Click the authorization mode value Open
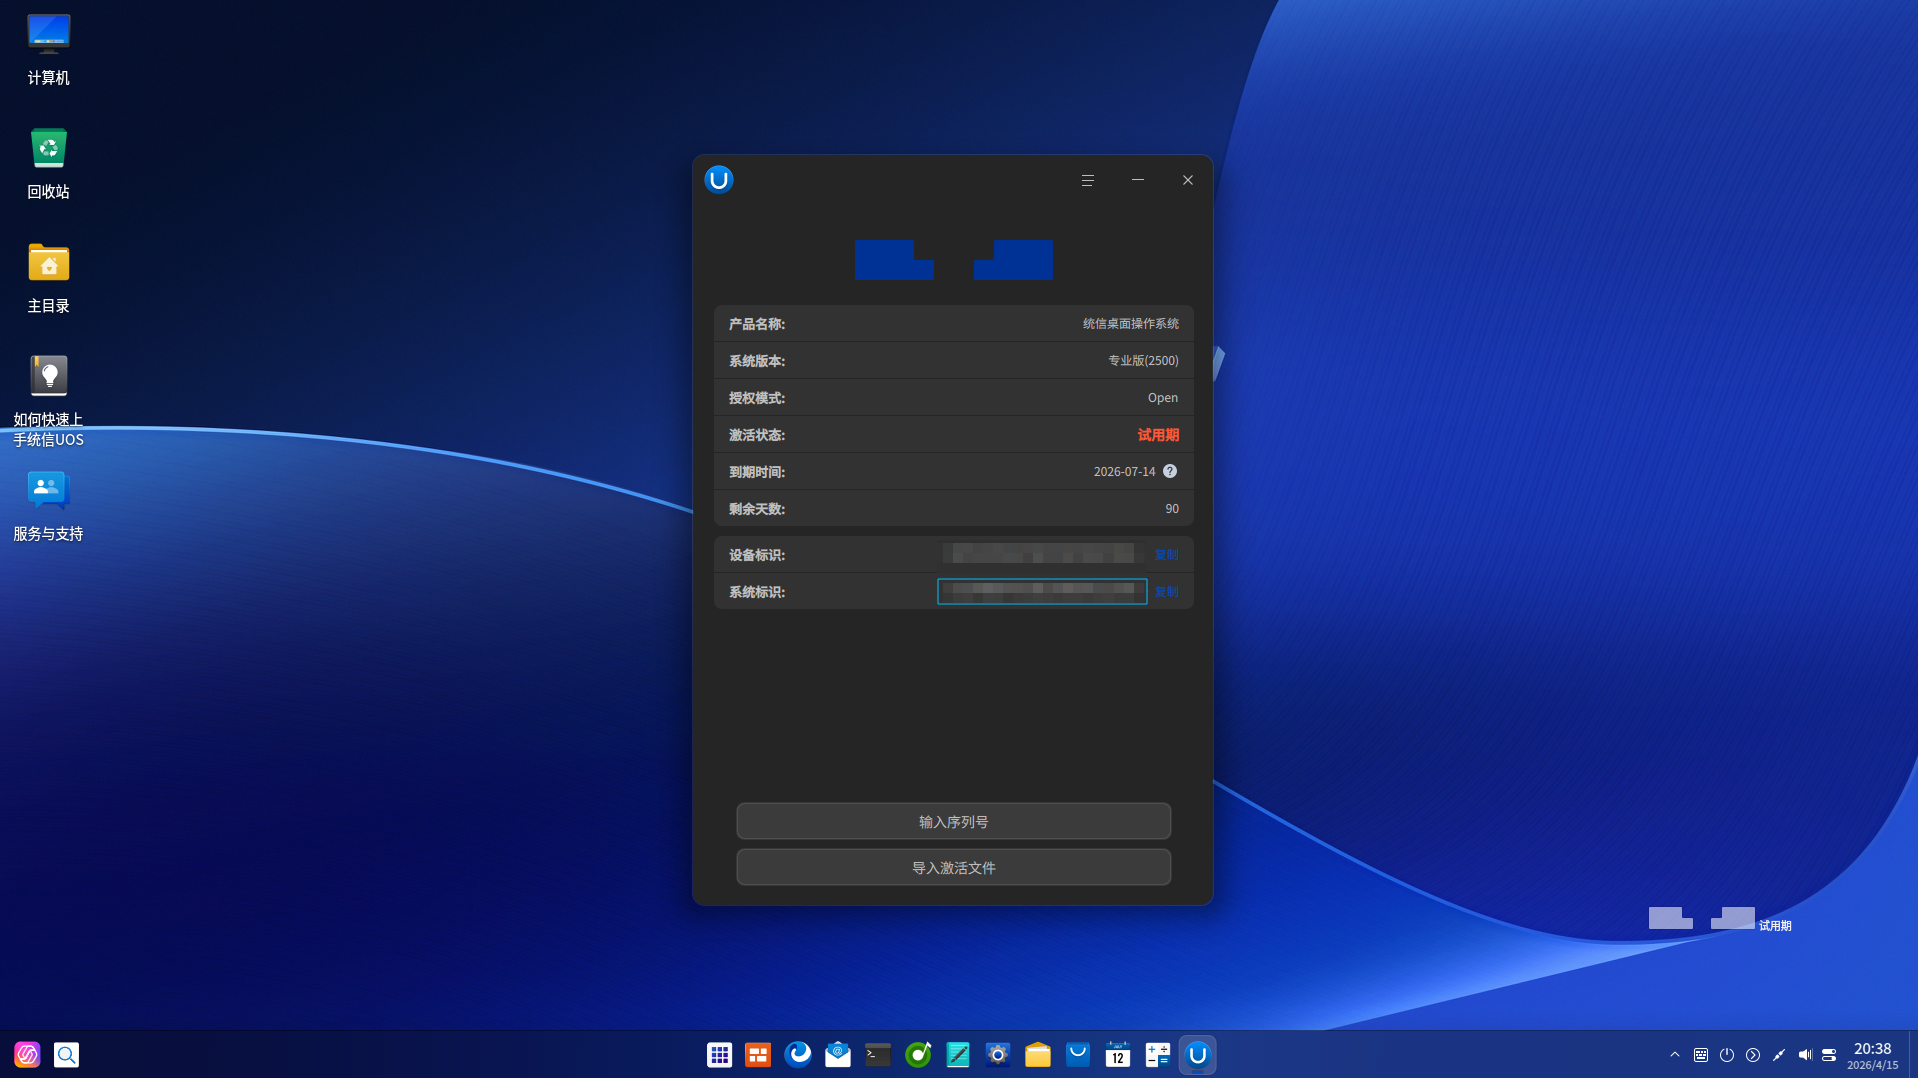Screen dimensions: 1918x1078 pos(1162,398)
